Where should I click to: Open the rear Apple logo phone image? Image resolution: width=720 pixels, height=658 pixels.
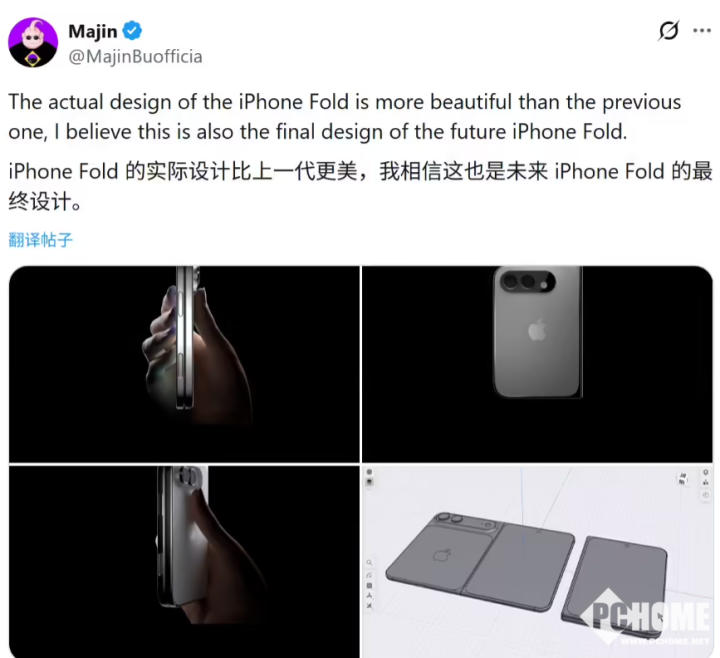(537, 364)
